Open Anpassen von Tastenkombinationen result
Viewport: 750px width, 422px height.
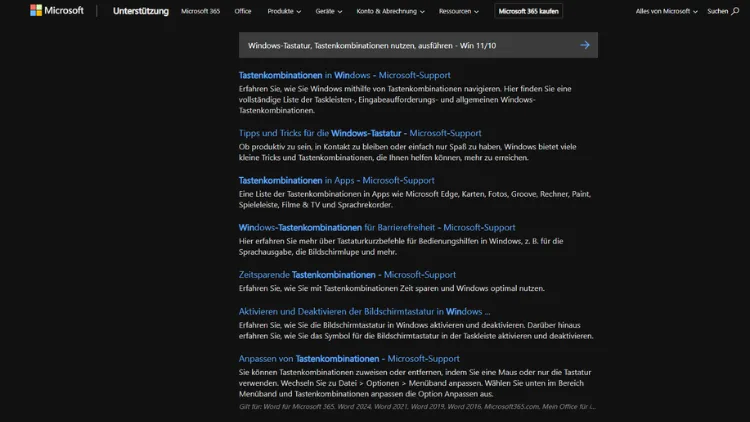(x=349, y=359)
